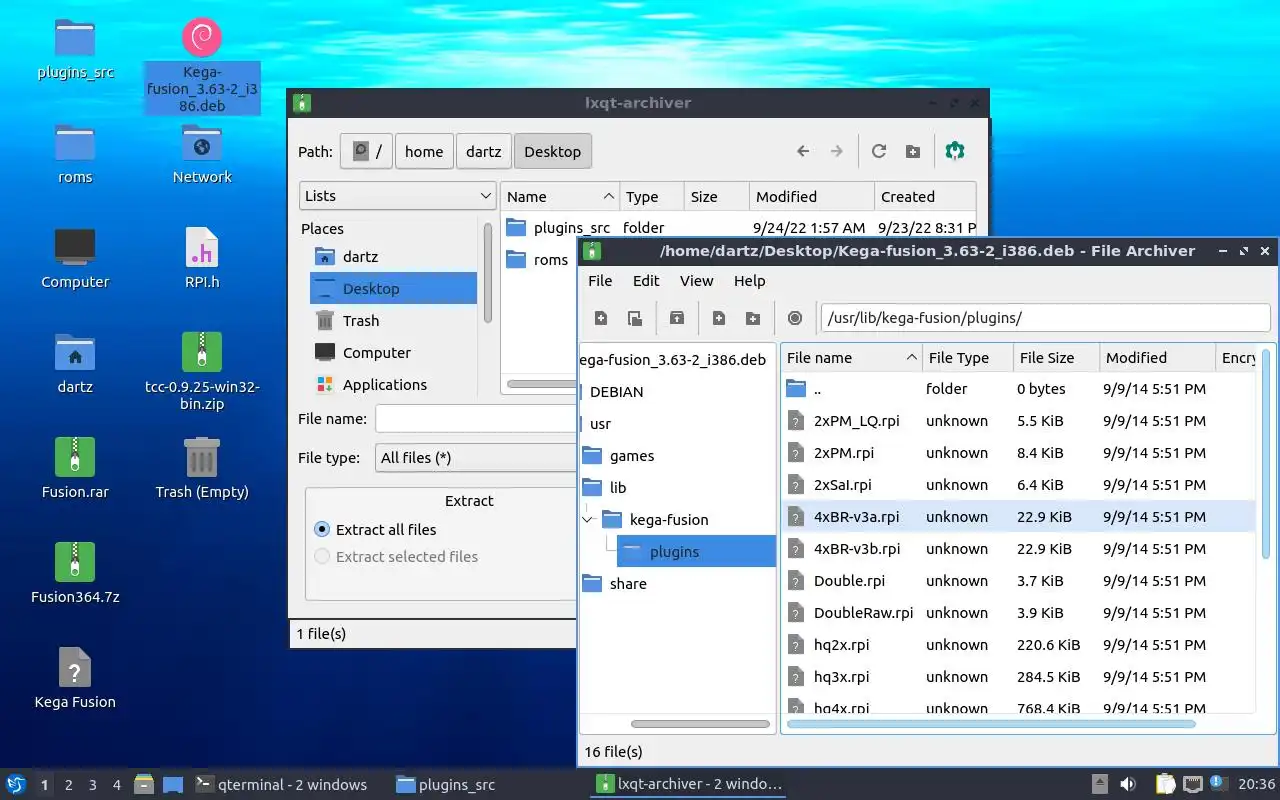Switch to workspace 3

pyautogui.click(x=93, y=785)
